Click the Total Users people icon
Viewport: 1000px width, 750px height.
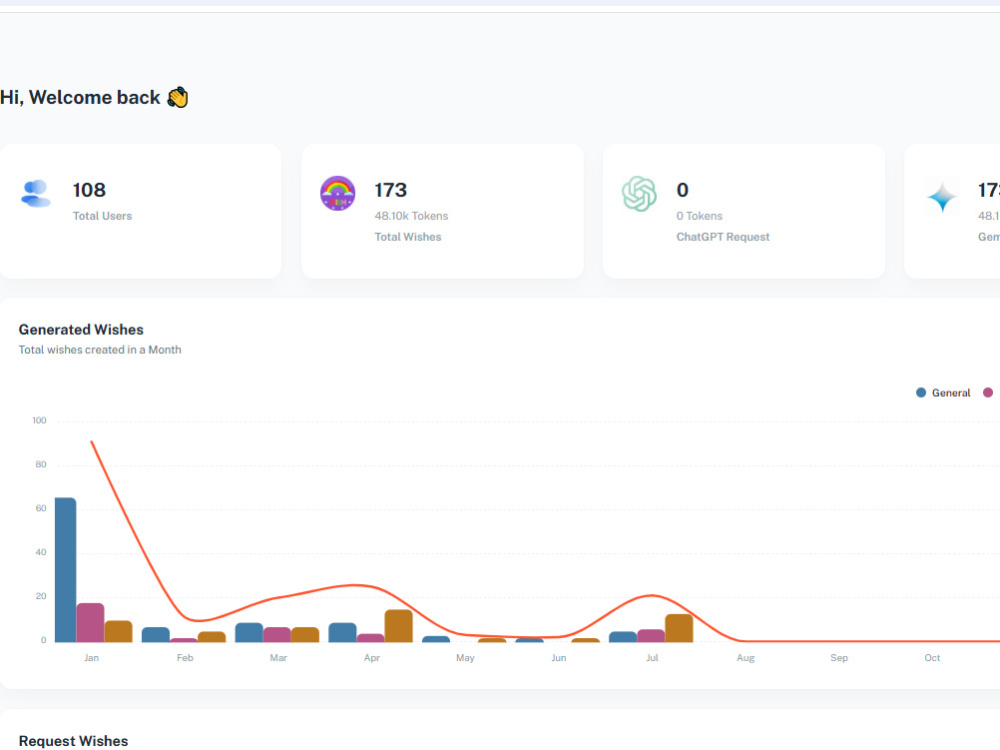click(x=36, y=194)
